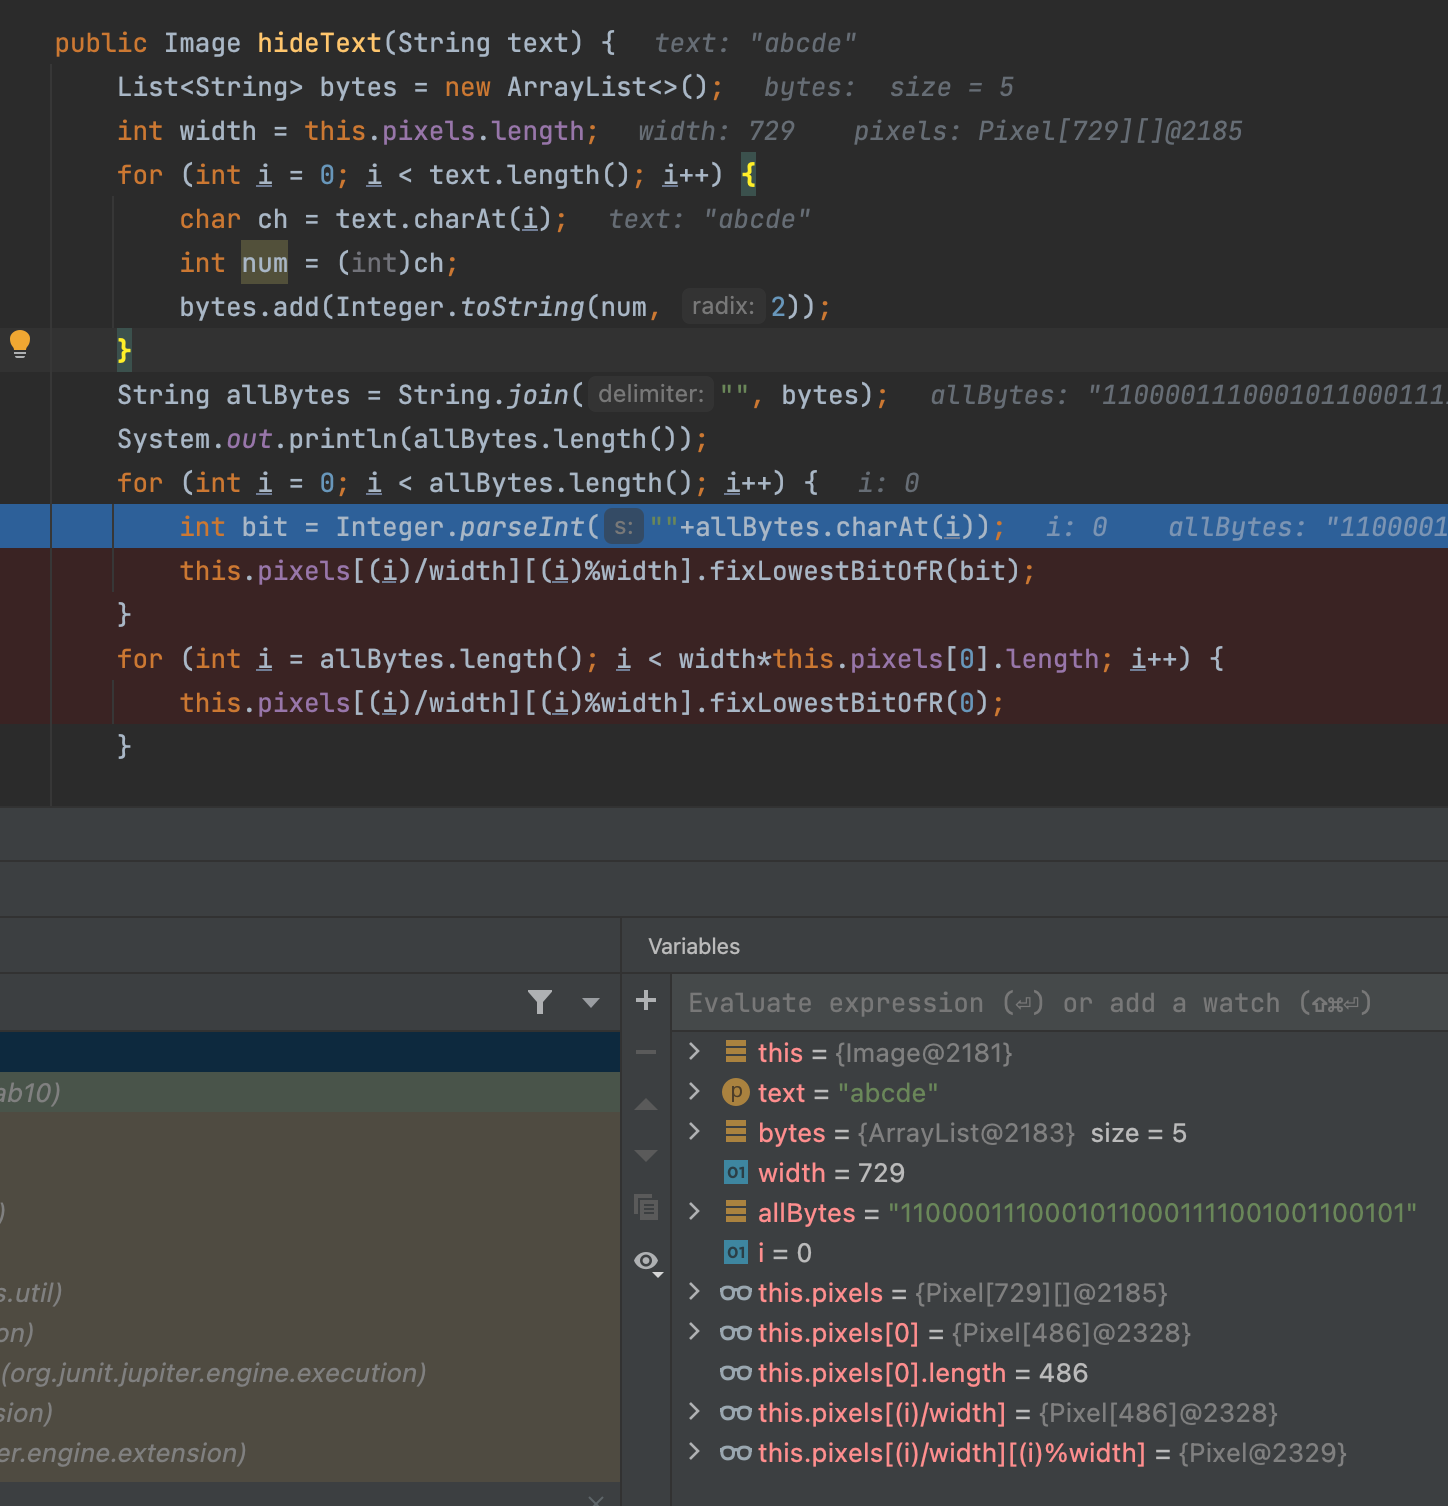This screenshot has height=1506, width=1448.
Task: Click the yellow lightbulb intention icon
Action: click(x=20, y=344)
